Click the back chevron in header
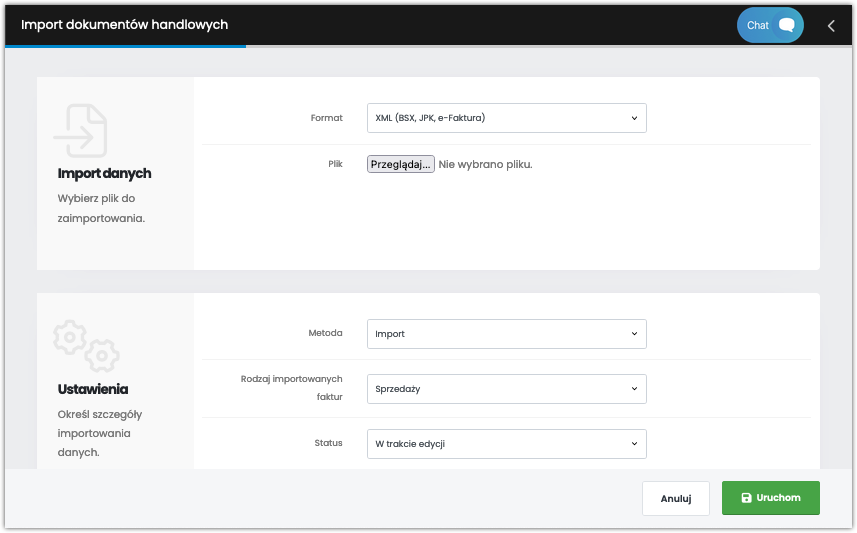The image size is (857, 533). point(831,26)
